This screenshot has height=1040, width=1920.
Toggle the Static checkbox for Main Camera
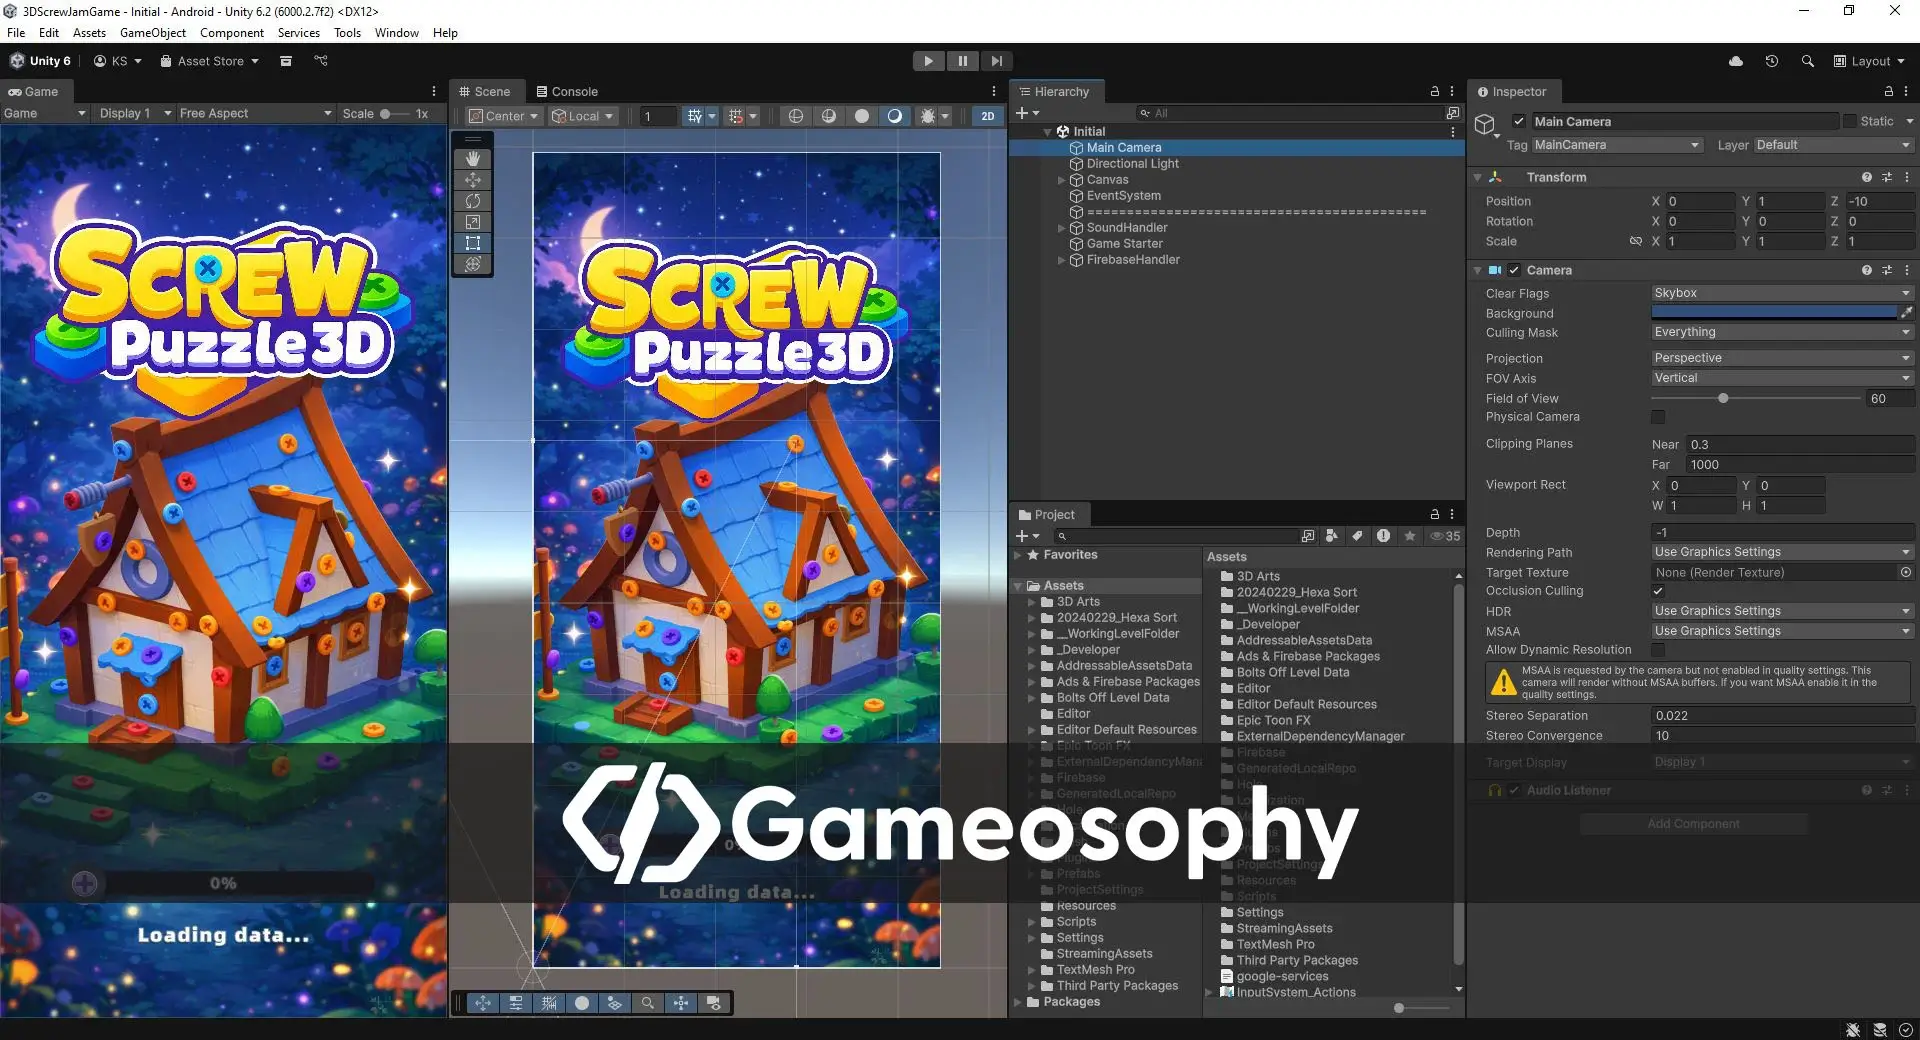(x=1850, y=121)
